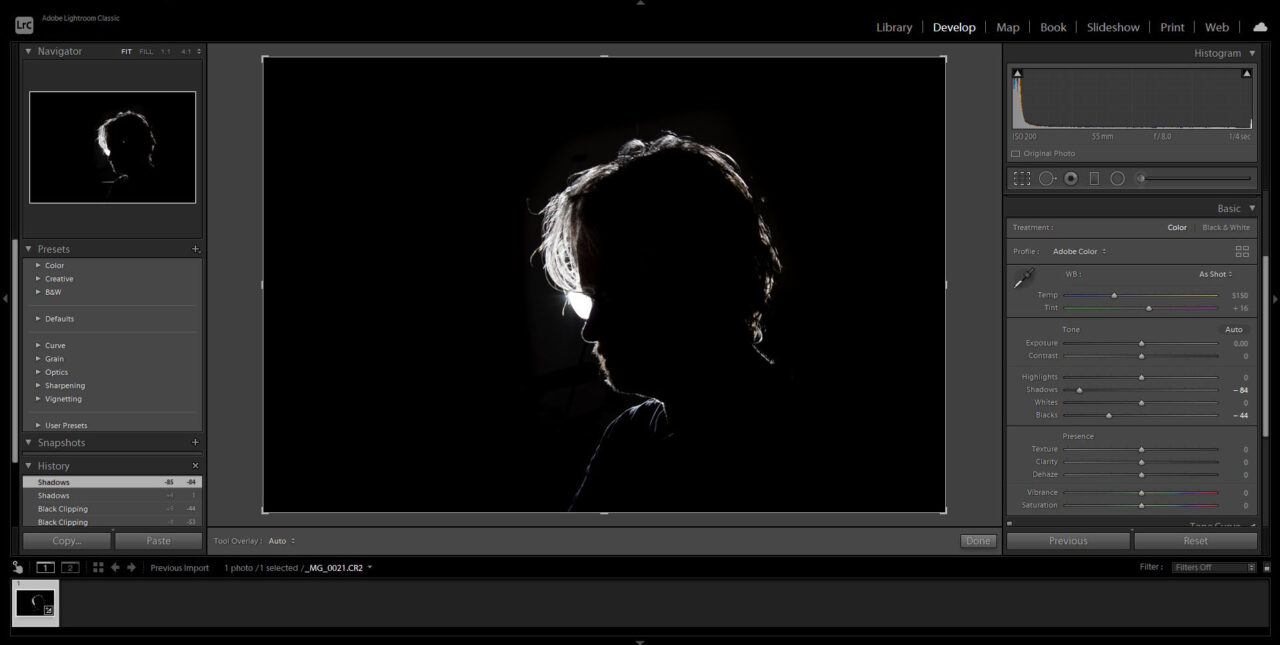Select the Graduated Filter tool
This screenshot has width=1280, height=645.
(x=1094, y=179)
